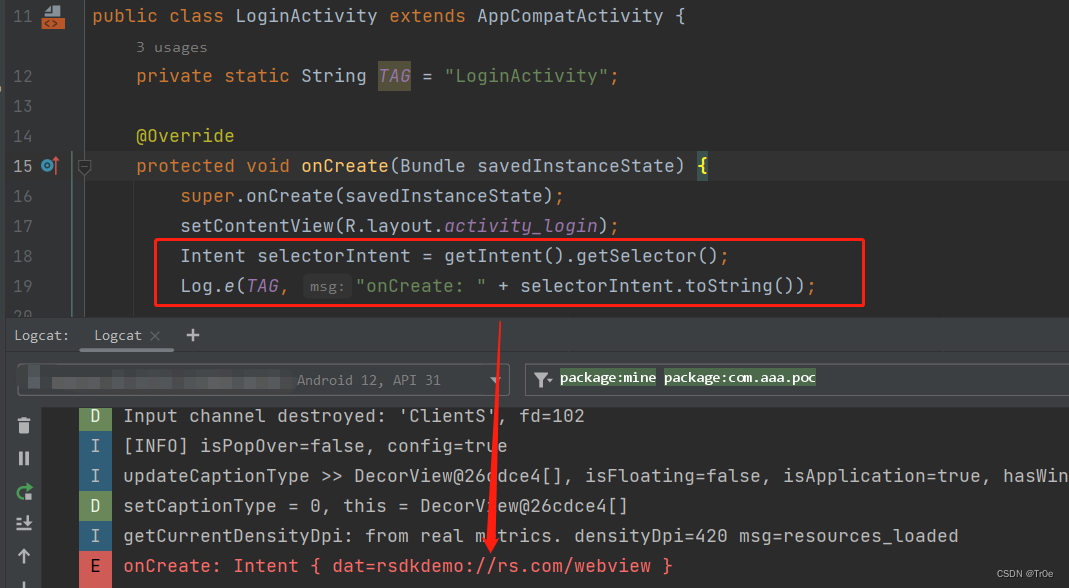Click 'getSelector()' call on line 18
The image size is (1069, 588).
647,256
